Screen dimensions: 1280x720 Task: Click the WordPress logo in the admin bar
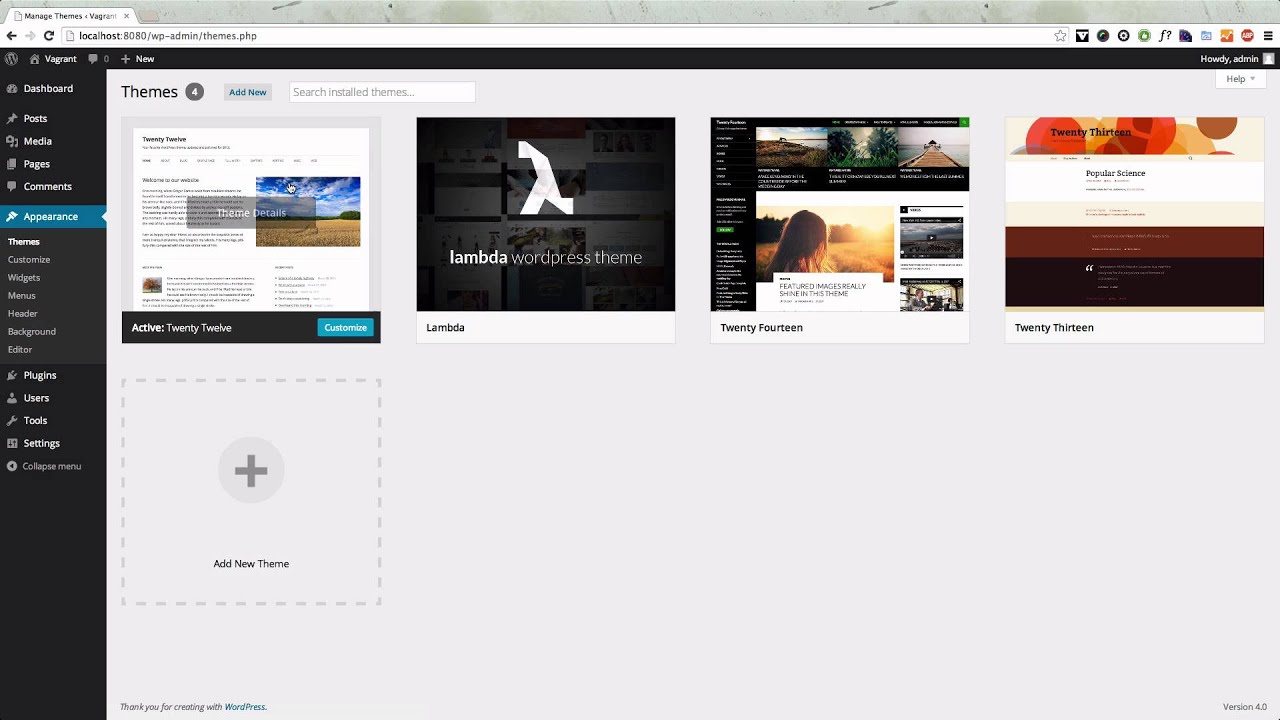pos(11,59)
